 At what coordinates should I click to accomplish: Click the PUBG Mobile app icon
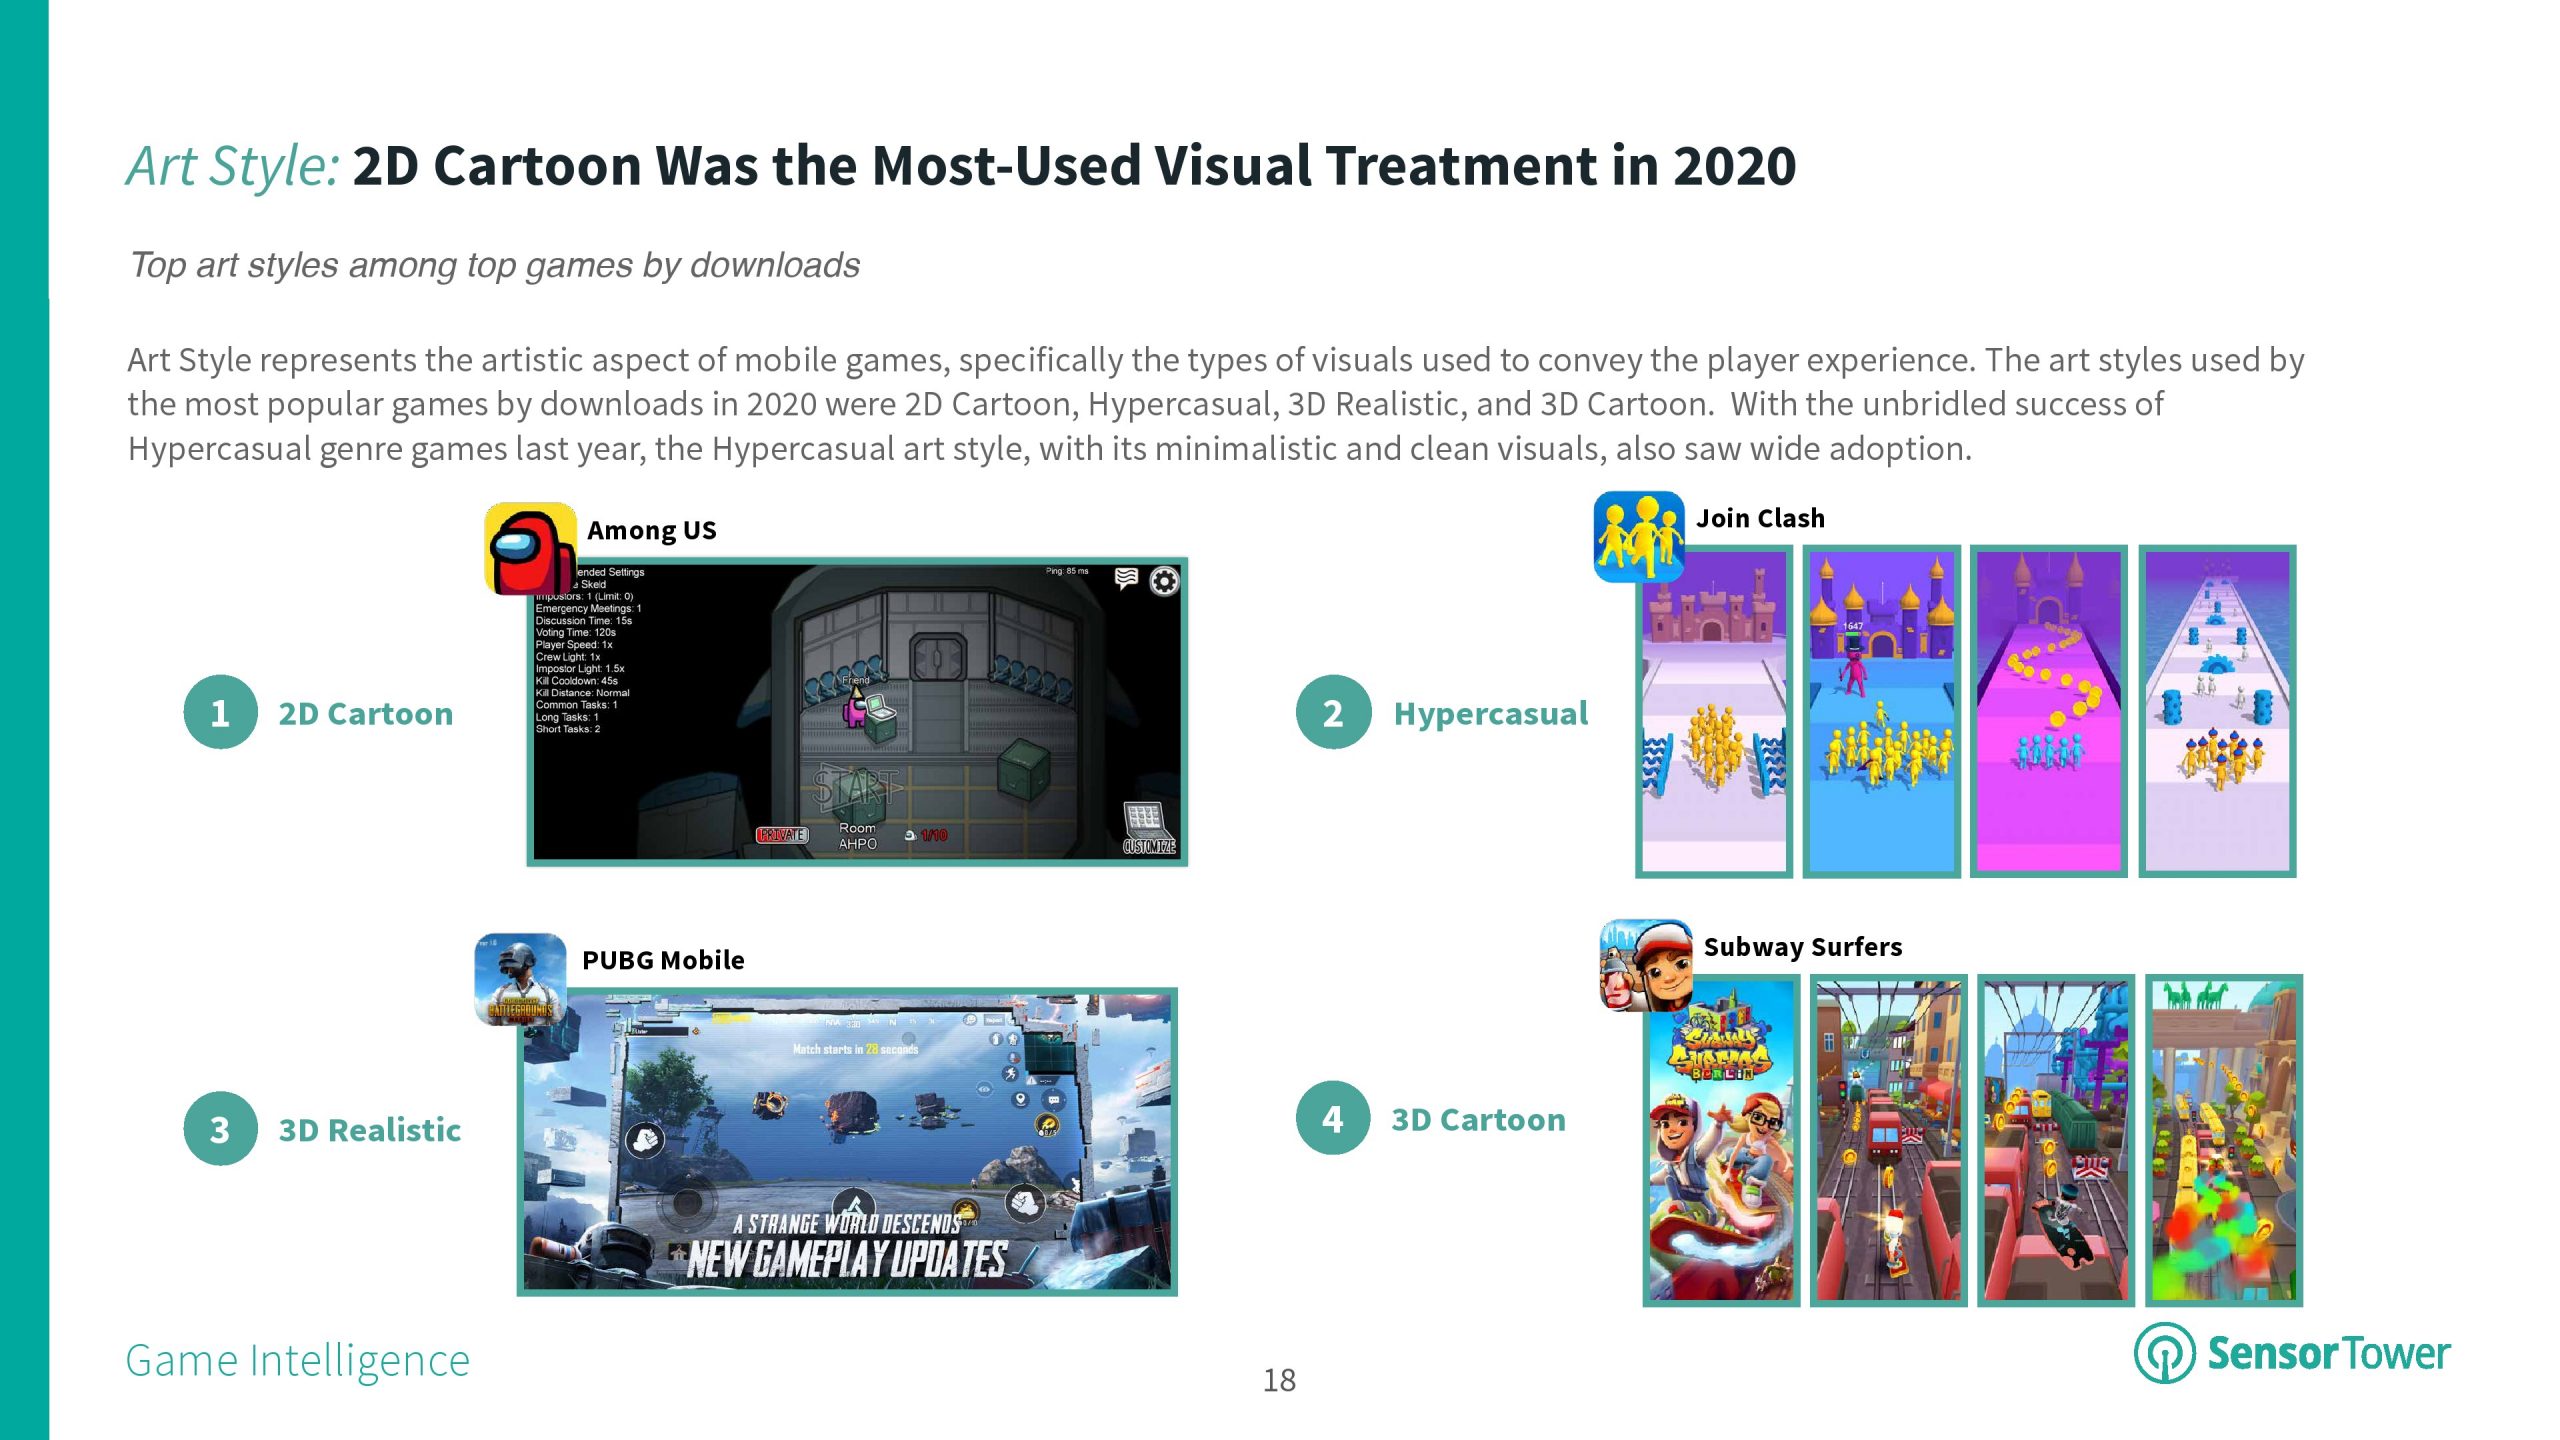(x=520, y=980)
